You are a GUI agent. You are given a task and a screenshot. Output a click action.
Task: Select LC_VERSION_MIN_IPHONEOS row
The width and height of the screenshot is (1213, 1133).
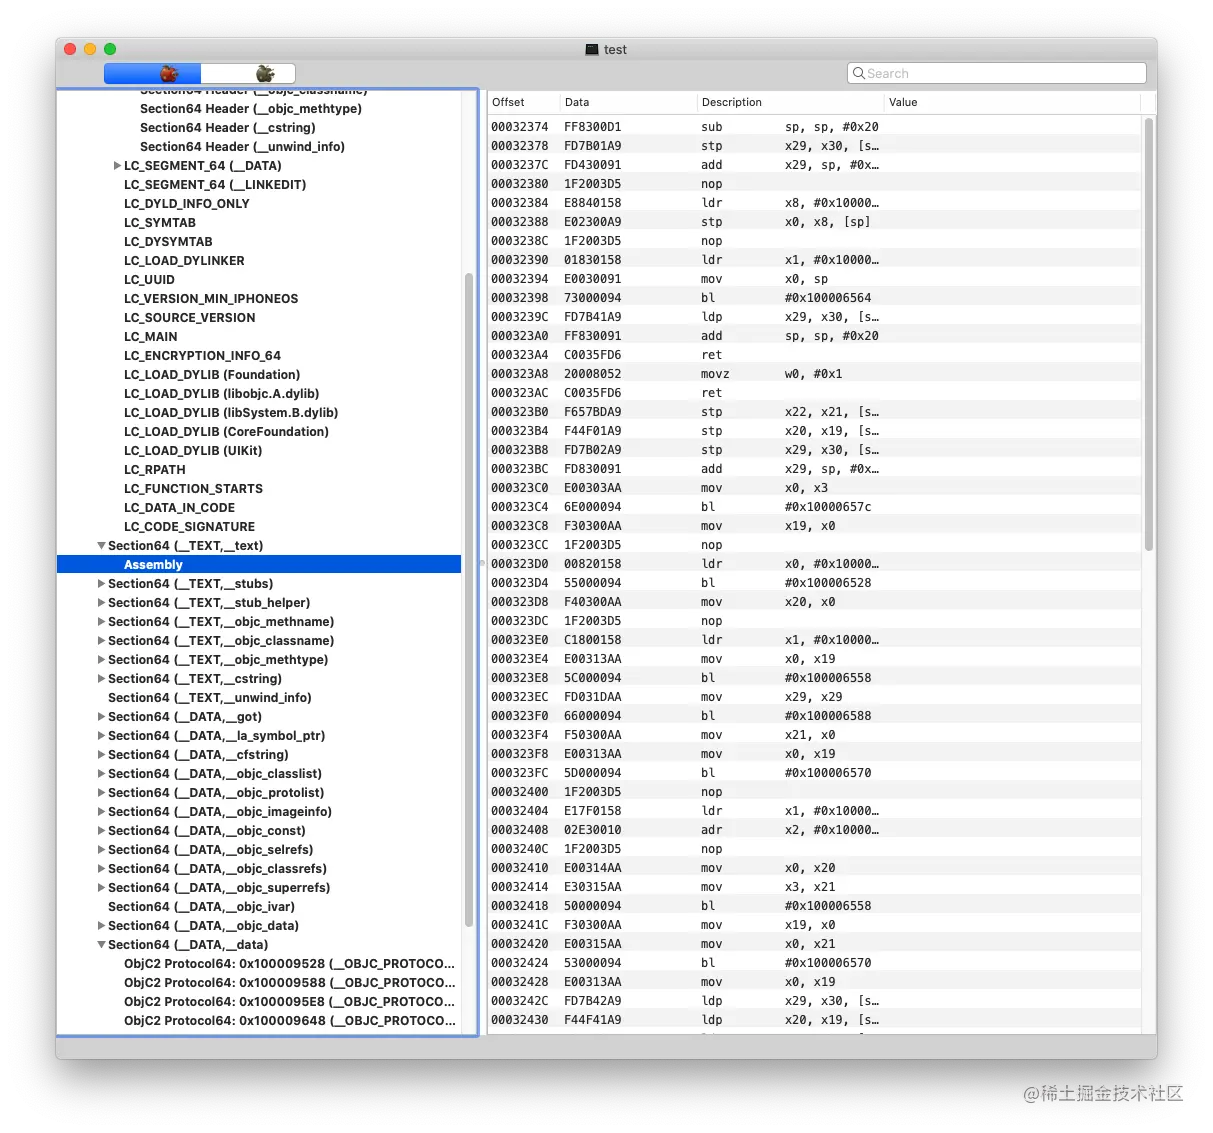(x=259, y=299)
